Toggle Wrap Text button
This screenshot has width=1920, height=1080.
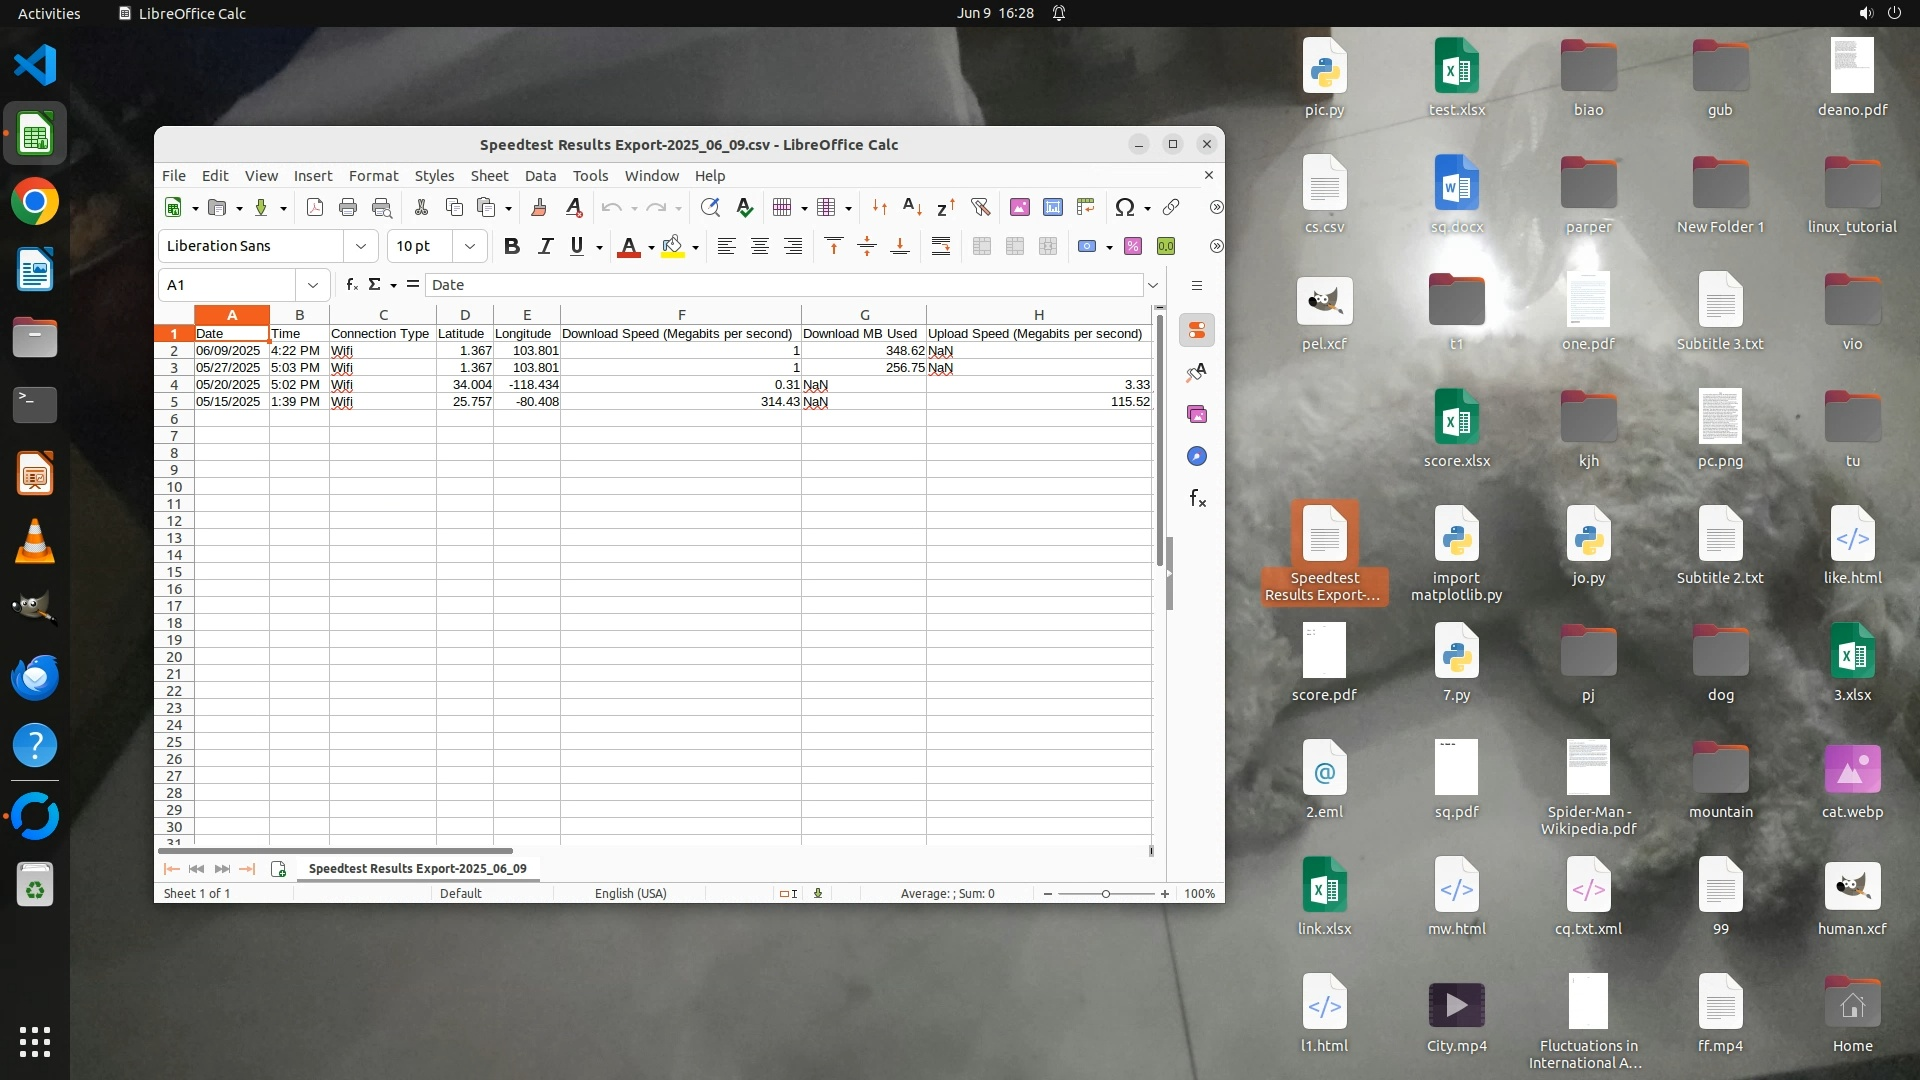[x=940, y=246]
